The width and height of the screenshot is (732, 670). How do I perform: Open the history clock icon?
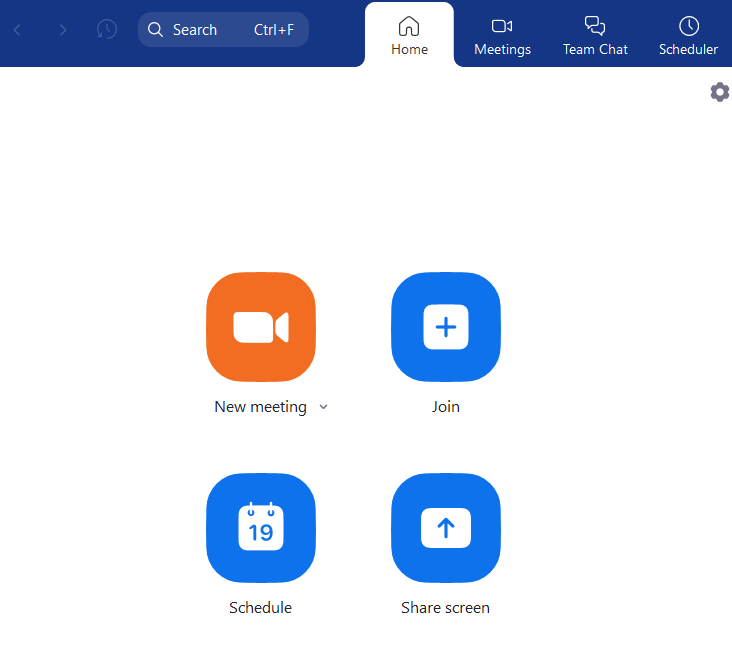click(x=106, y=30)
